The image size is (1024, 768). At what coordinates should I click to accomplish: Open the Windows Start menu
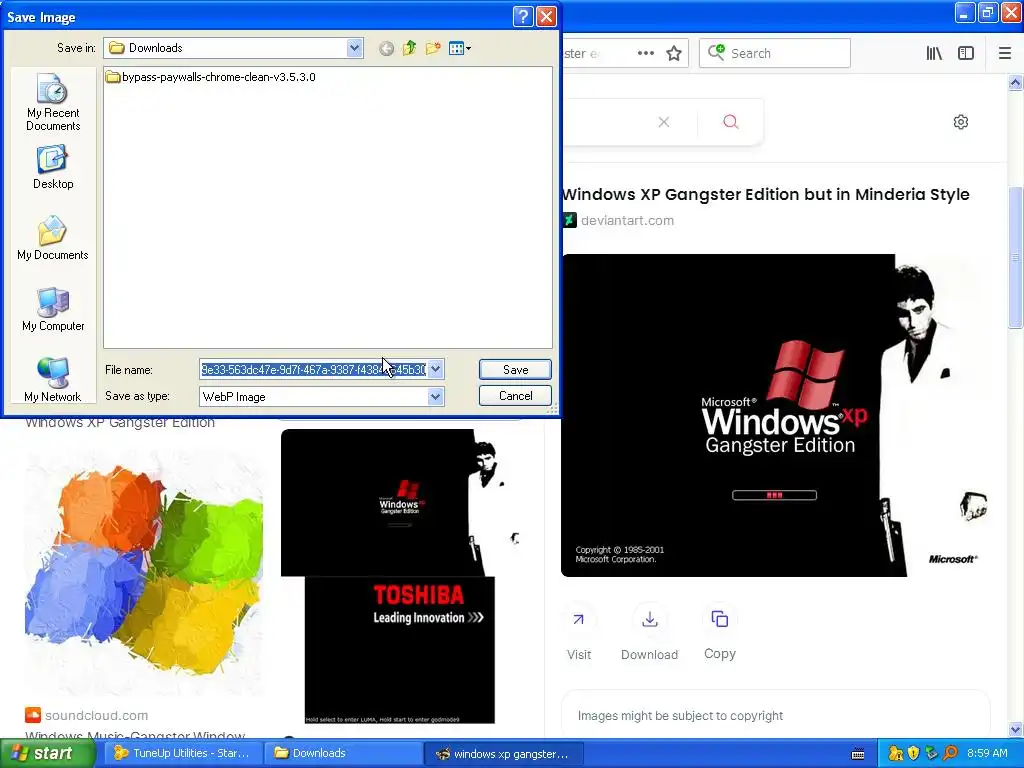46,754
